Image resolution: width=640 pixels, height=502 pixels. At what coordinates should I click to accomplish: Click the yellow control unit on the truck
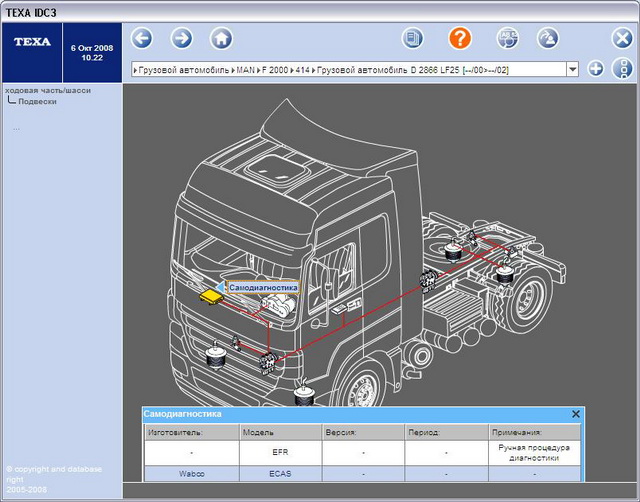(x=211, y=297)
